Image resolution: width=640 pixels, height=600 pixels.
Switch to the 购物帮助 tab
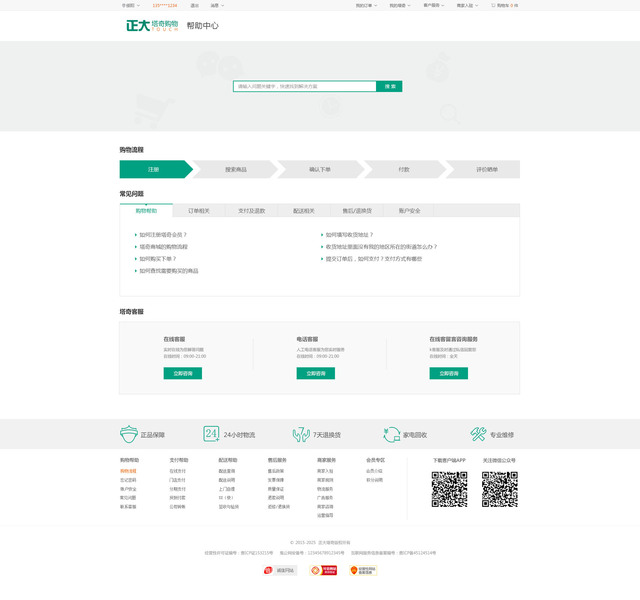click(x=146, y=210)
